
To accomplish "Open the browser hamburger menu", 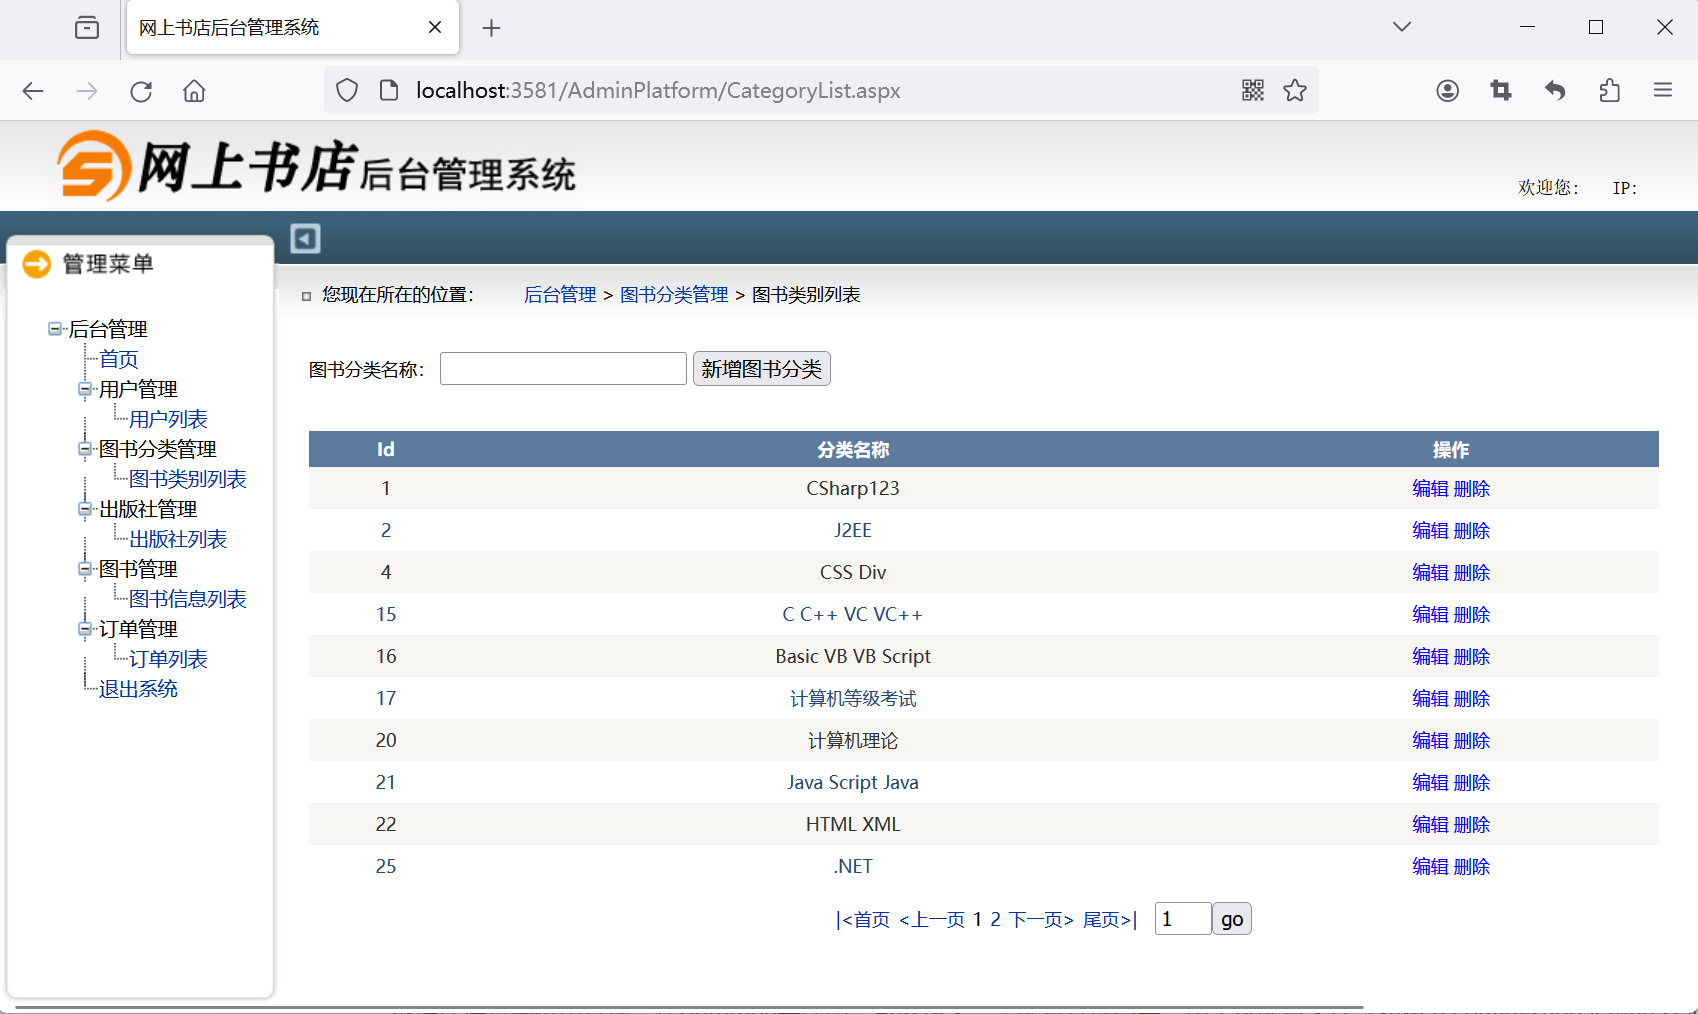I will [1663, 91].
